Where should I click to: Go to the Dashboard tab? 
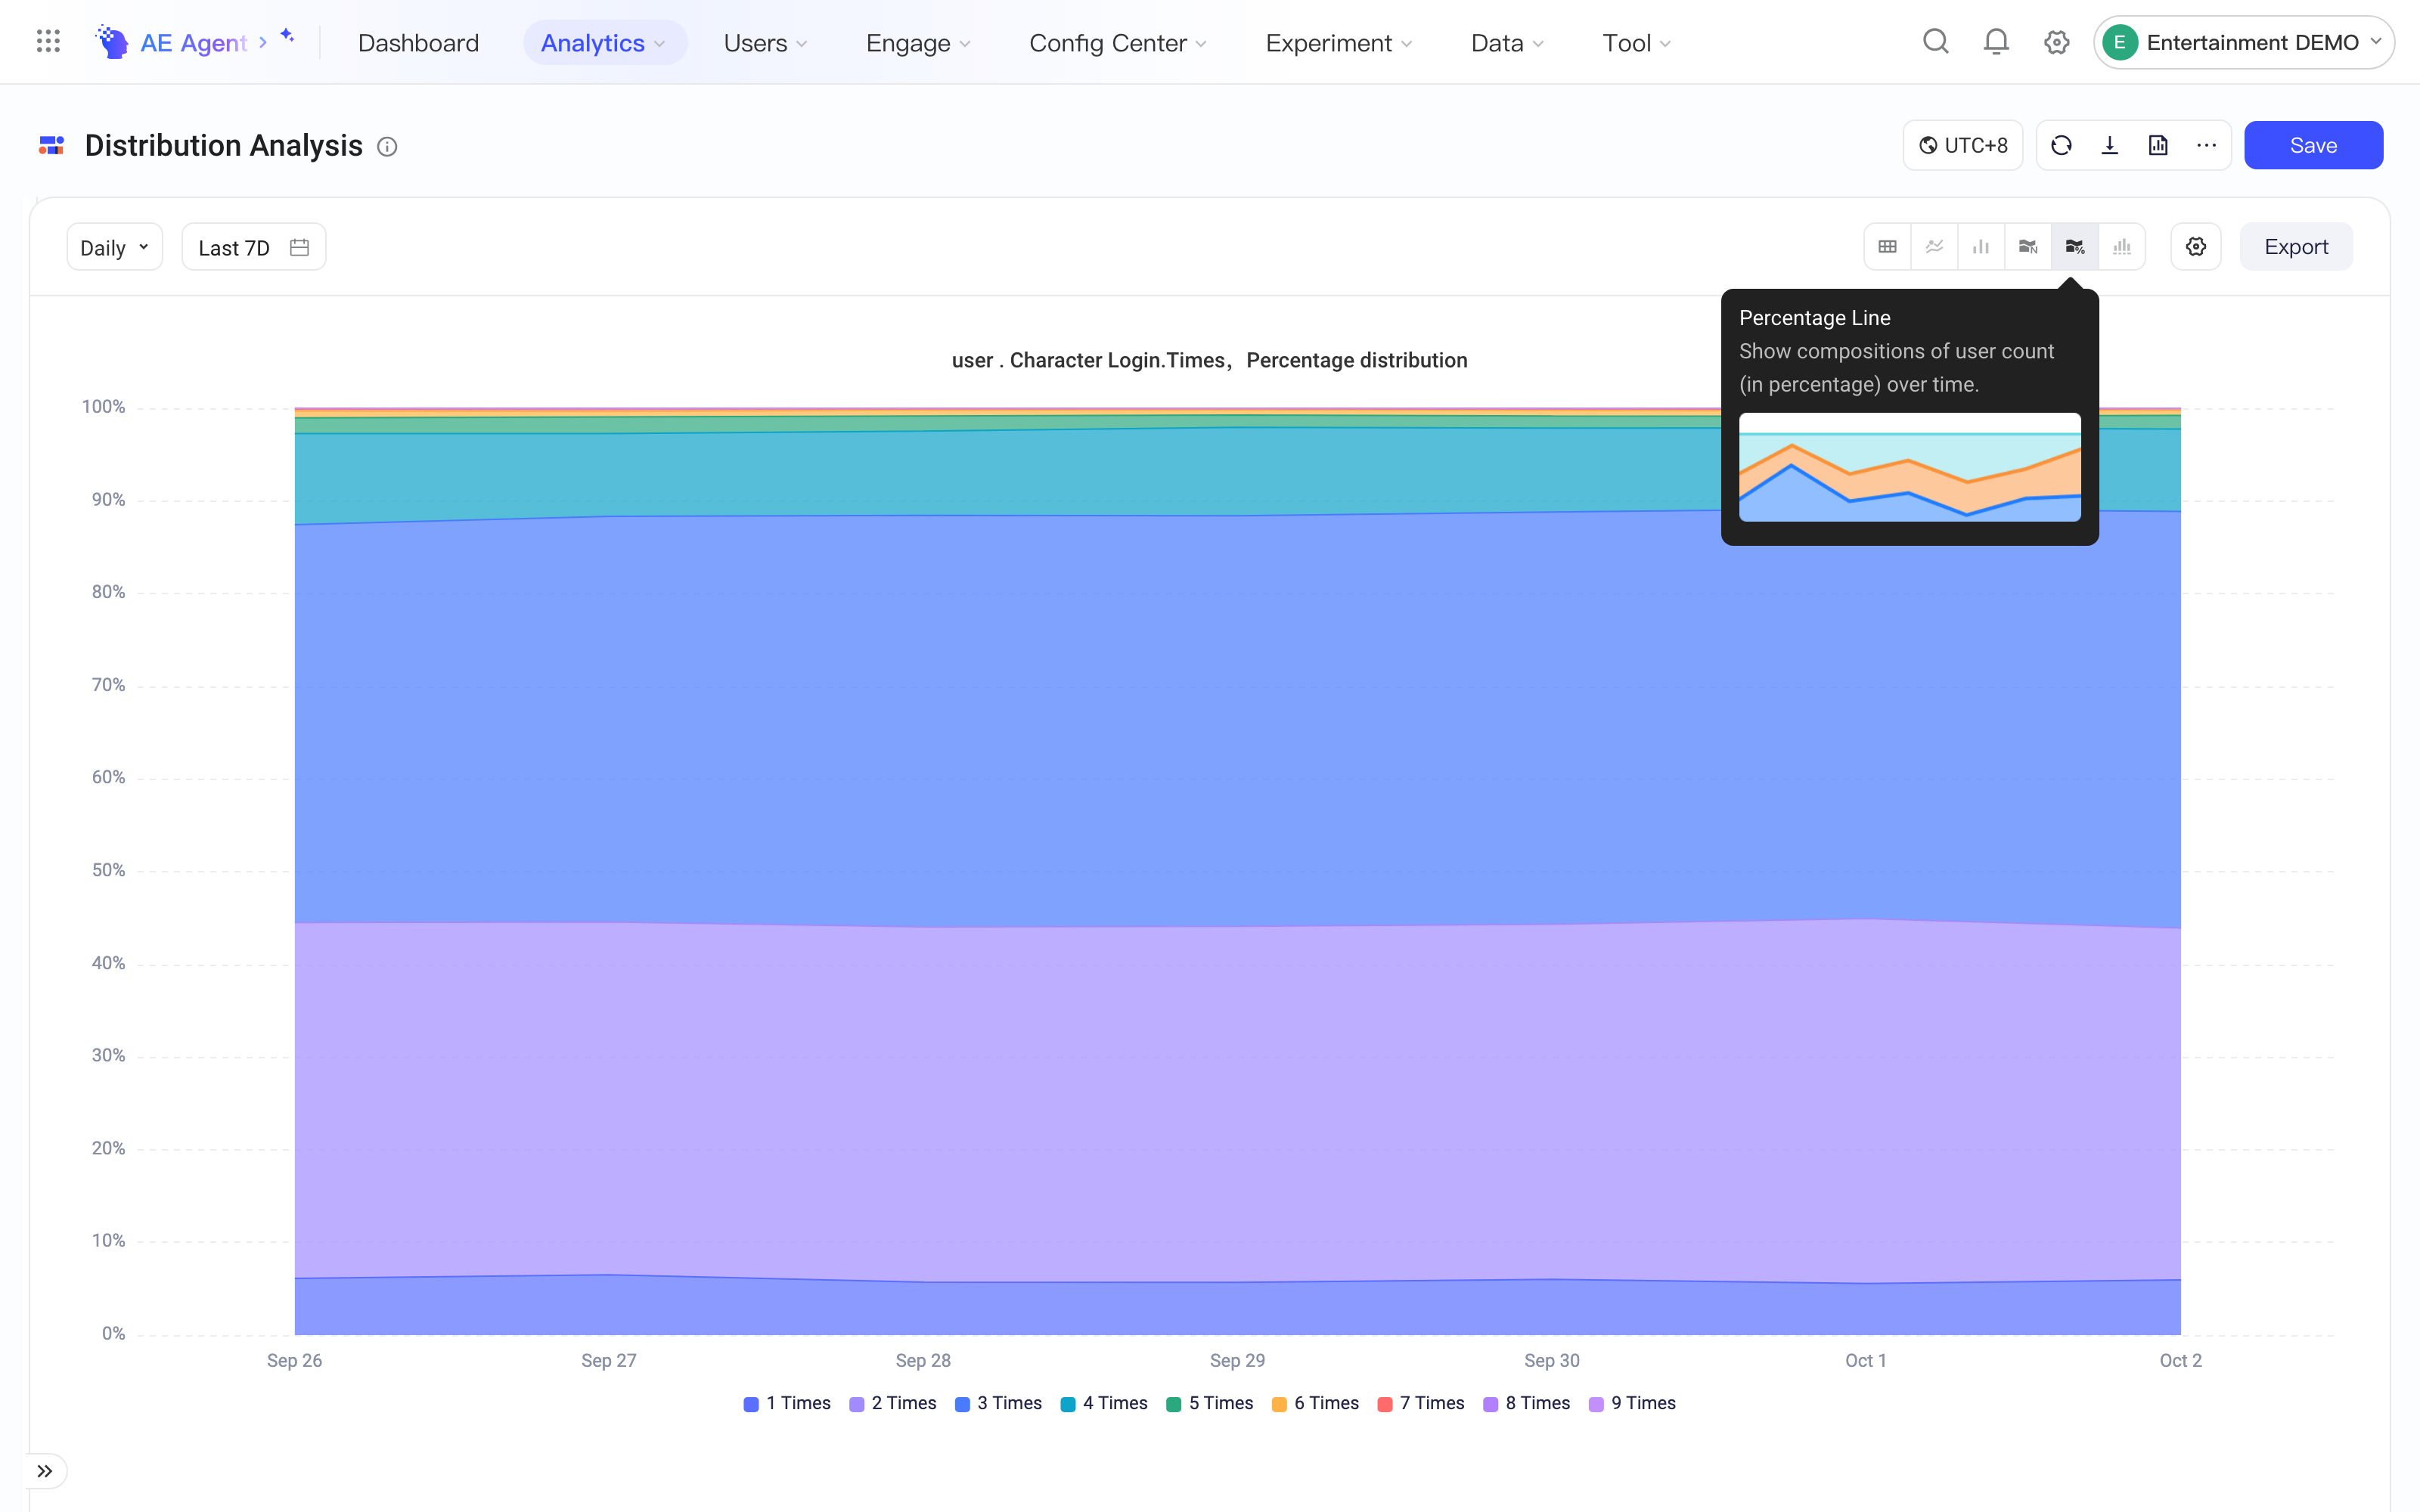(418, 43)
